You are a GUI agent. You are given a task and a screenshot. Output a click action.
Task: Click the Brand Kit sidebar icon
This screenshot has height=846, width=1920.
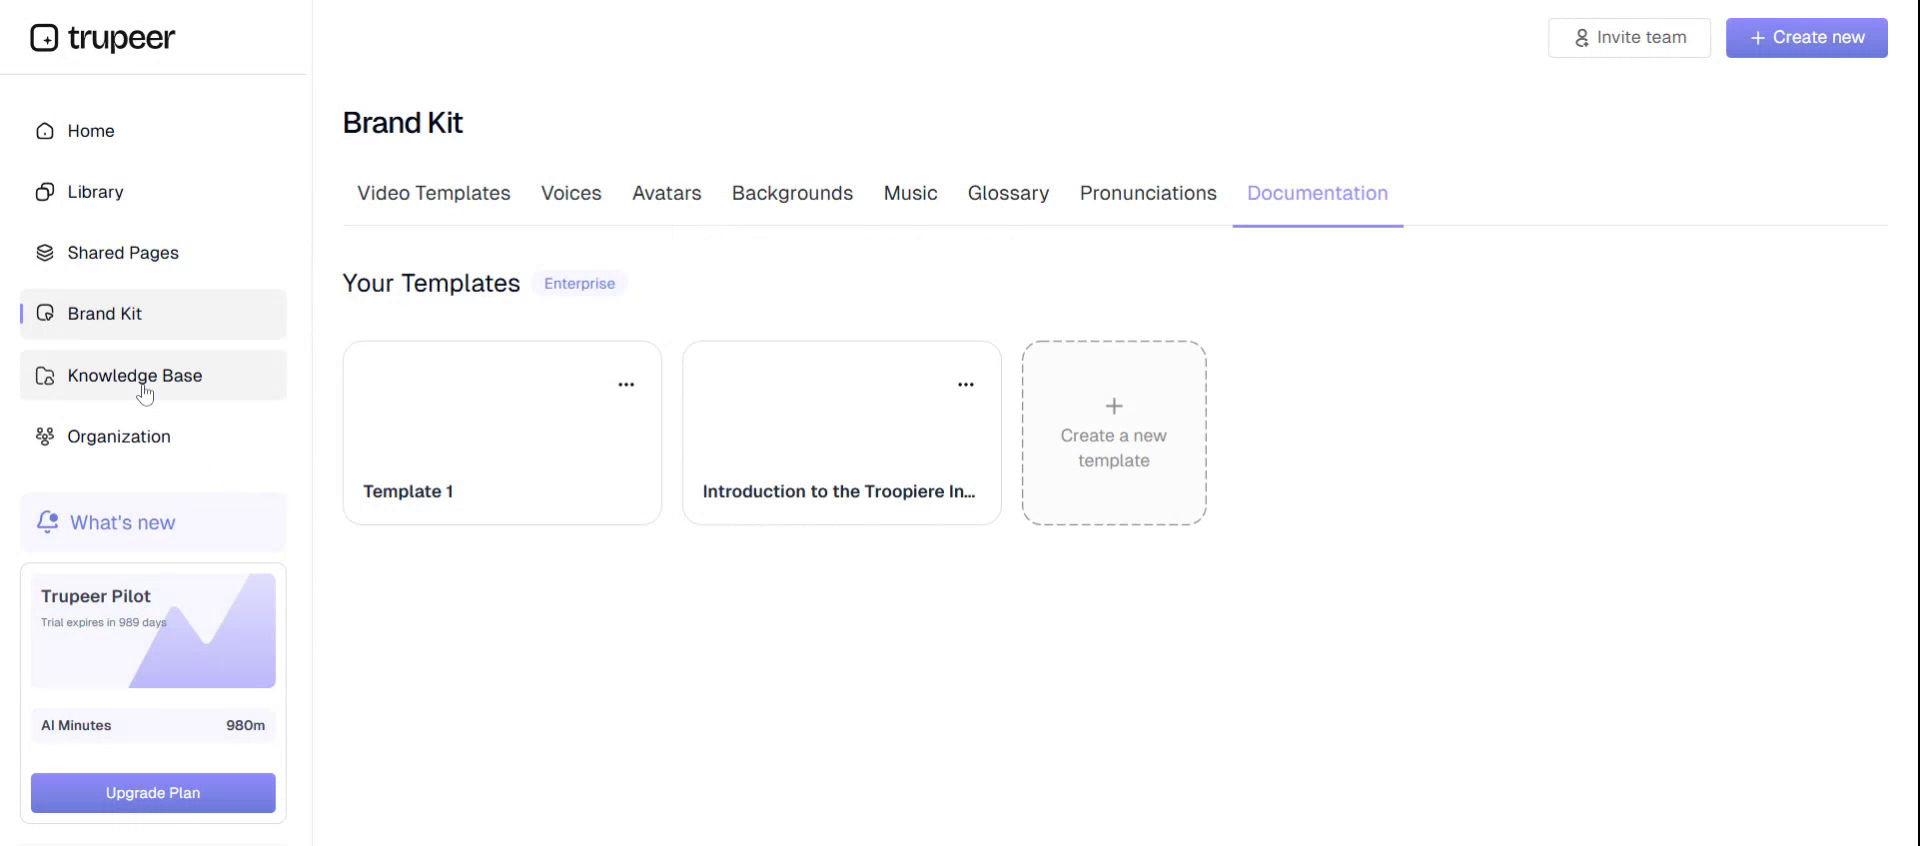pos(45,314)
